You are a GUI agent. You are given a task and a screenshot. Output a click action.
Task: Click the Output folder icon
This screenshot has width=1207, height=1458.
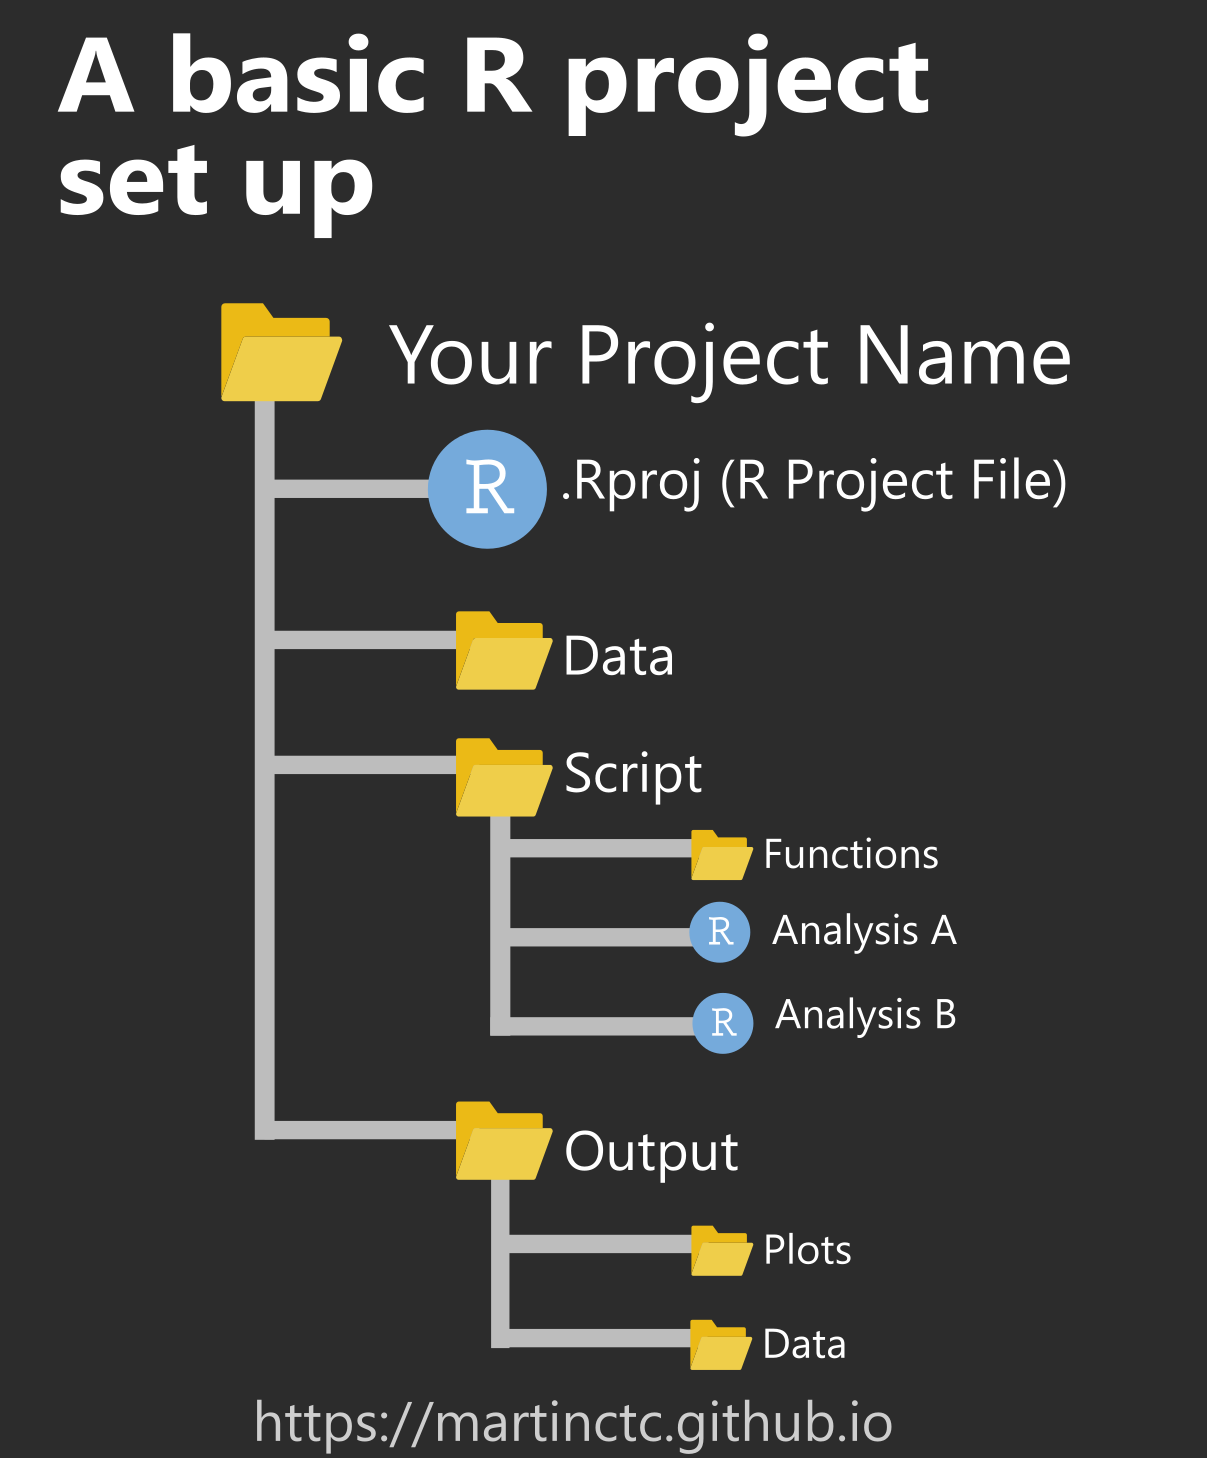(x=503, y=1142)
